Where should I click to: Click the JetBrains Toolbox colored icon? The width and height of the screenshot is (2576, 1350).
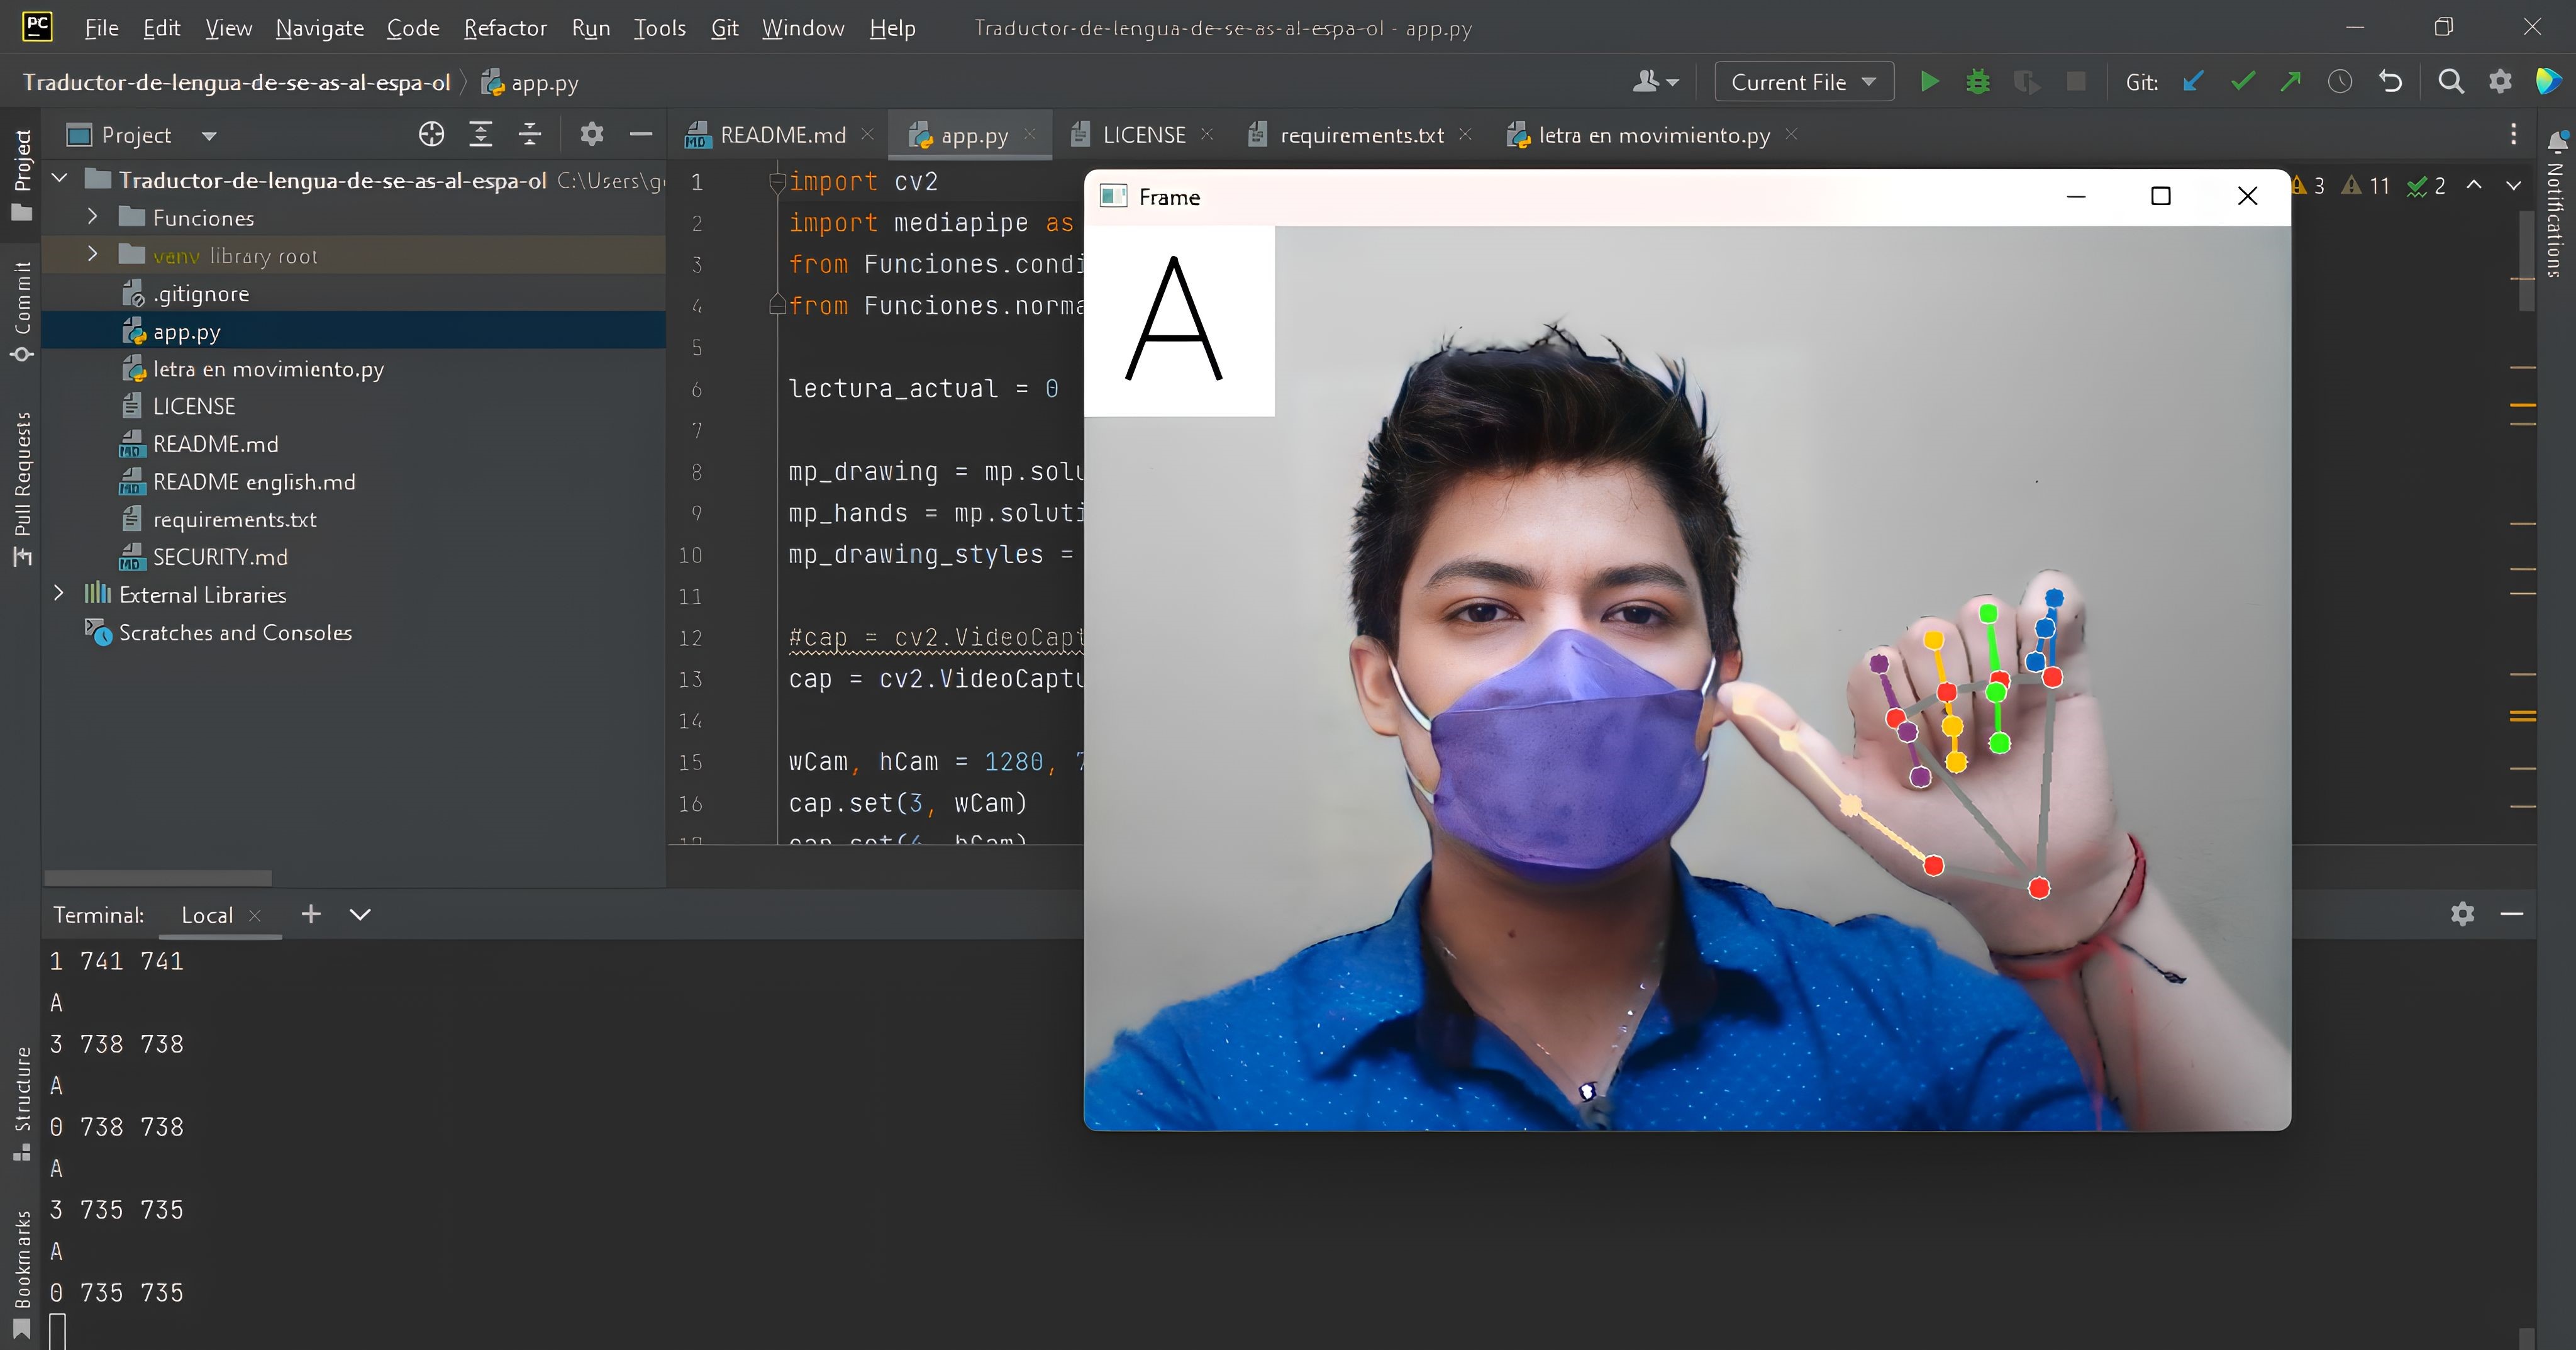coord(2548,82)
